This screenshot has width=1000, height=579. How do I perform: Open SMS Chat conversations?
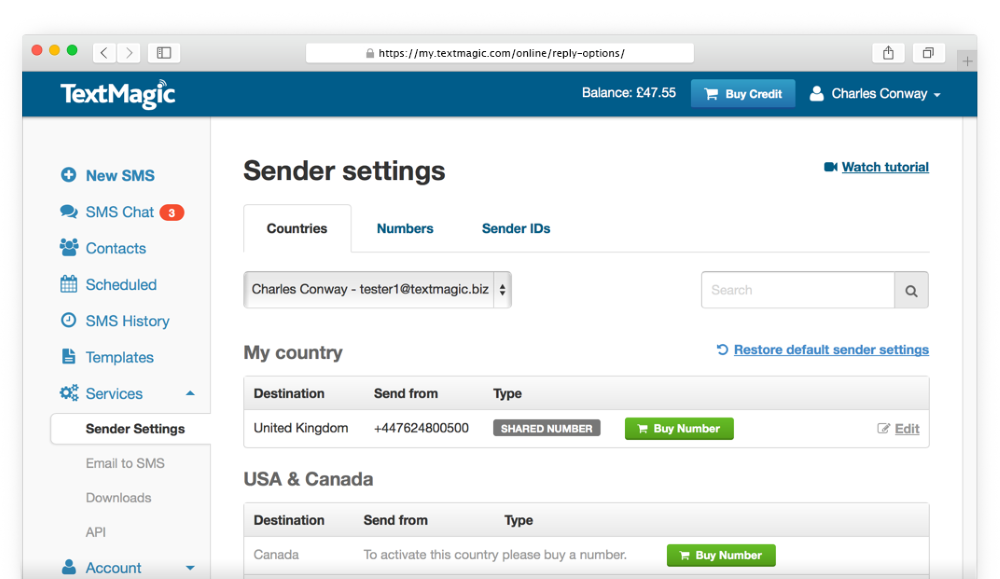pos(121,212)
